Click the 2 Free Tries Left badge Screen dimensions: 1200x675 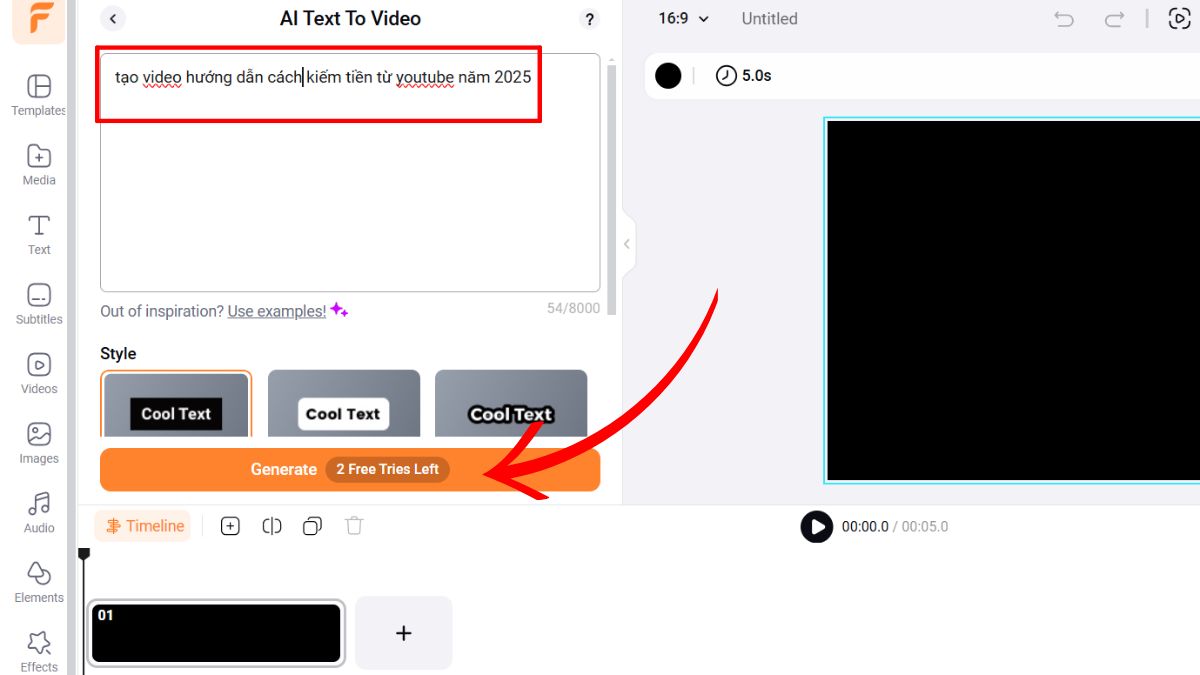[388, 469]
